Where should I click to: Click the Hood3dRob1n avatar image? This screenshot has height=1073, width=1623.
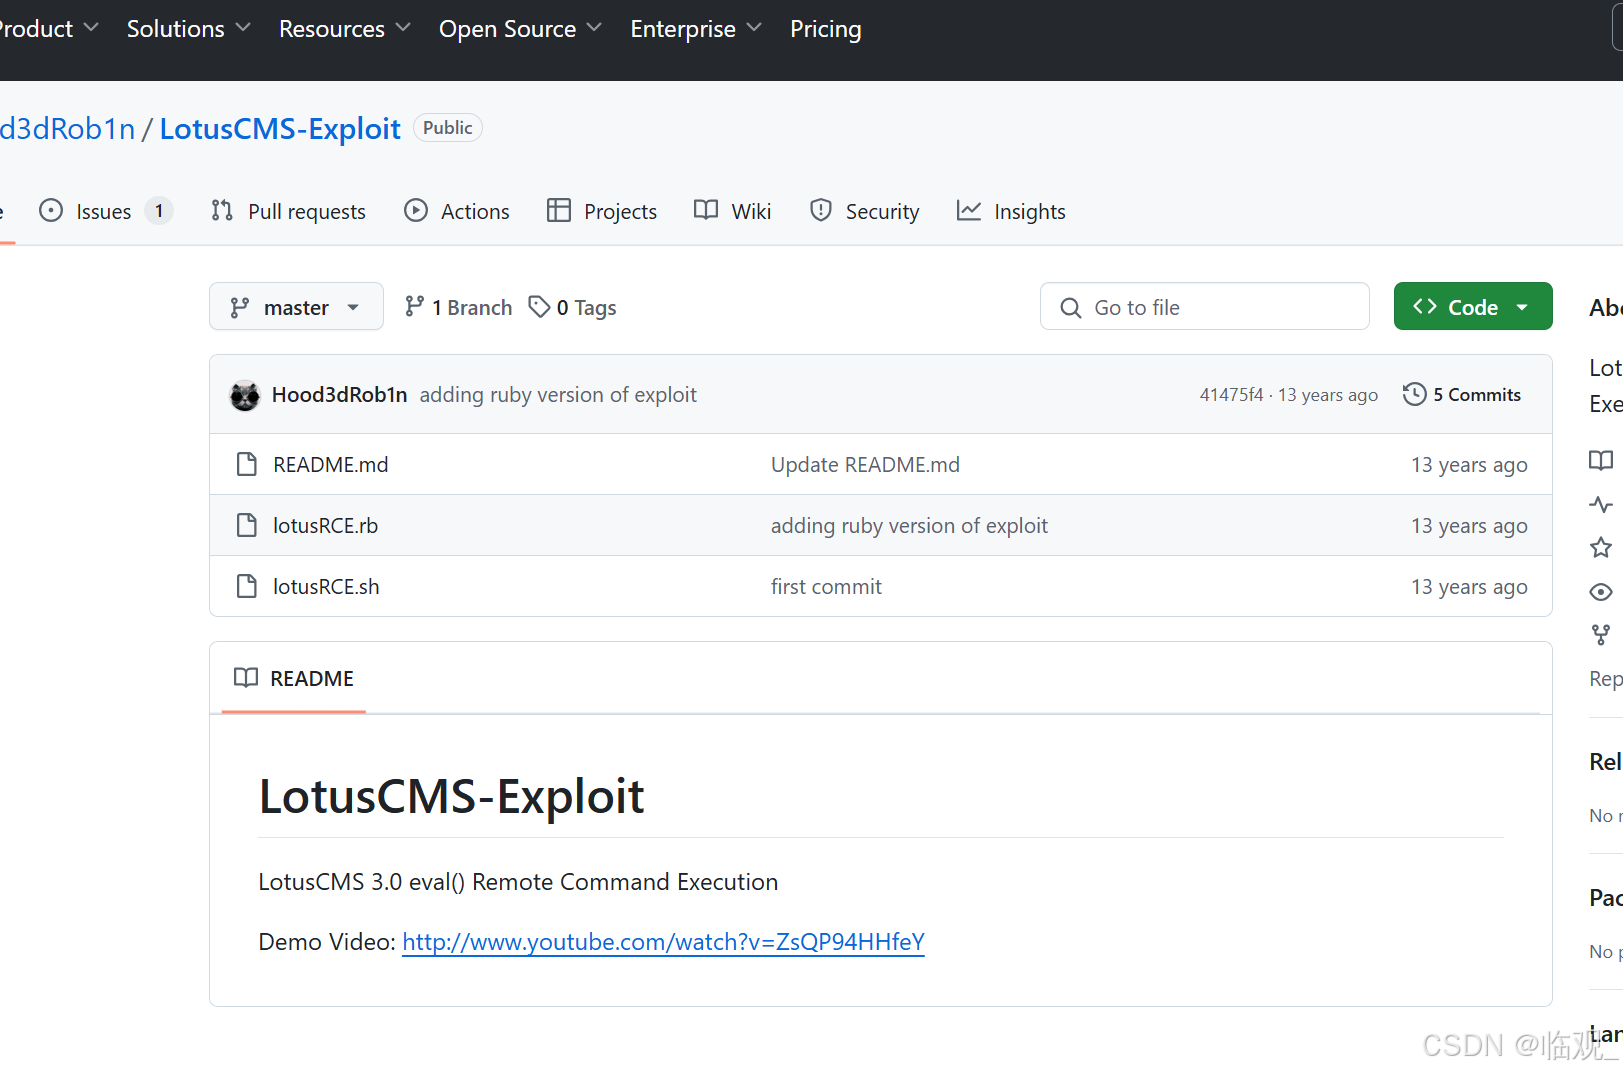click(x=245, y=395)
